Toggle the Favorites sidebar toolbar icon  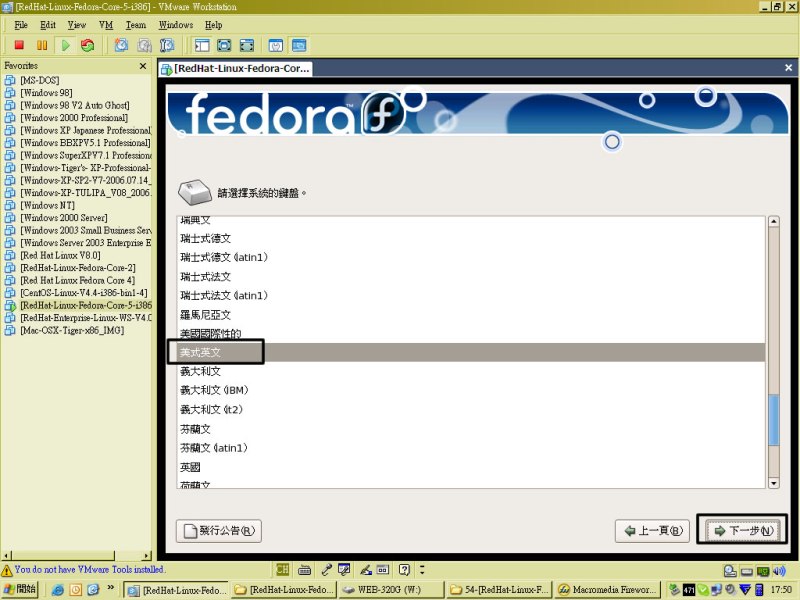coord(202,45)
